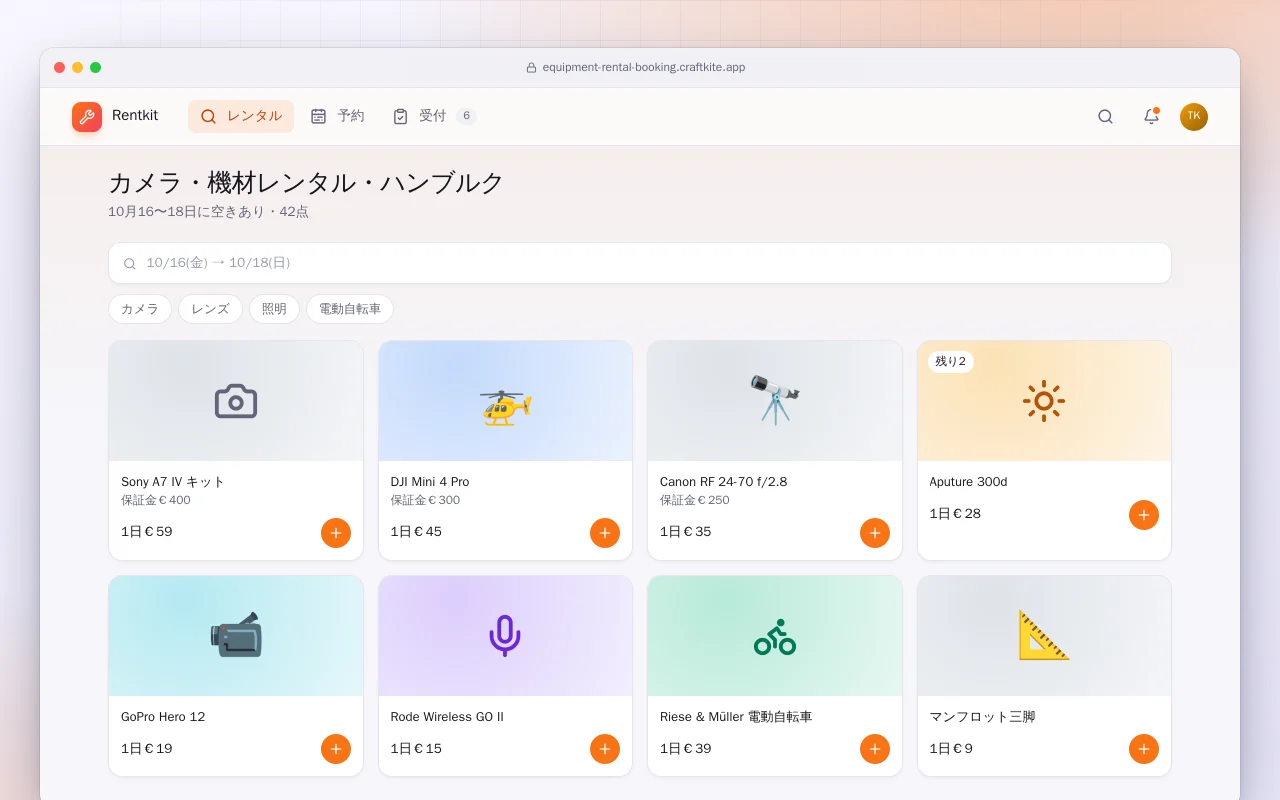Click the Rentkit wrench logo icon
The width and height of the screenshot is (1280, 800).
point(87,117)
